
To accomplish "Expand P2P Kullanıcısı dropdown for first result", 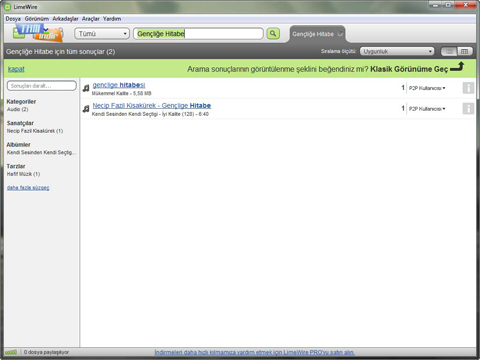I will [x=427, y=88].
